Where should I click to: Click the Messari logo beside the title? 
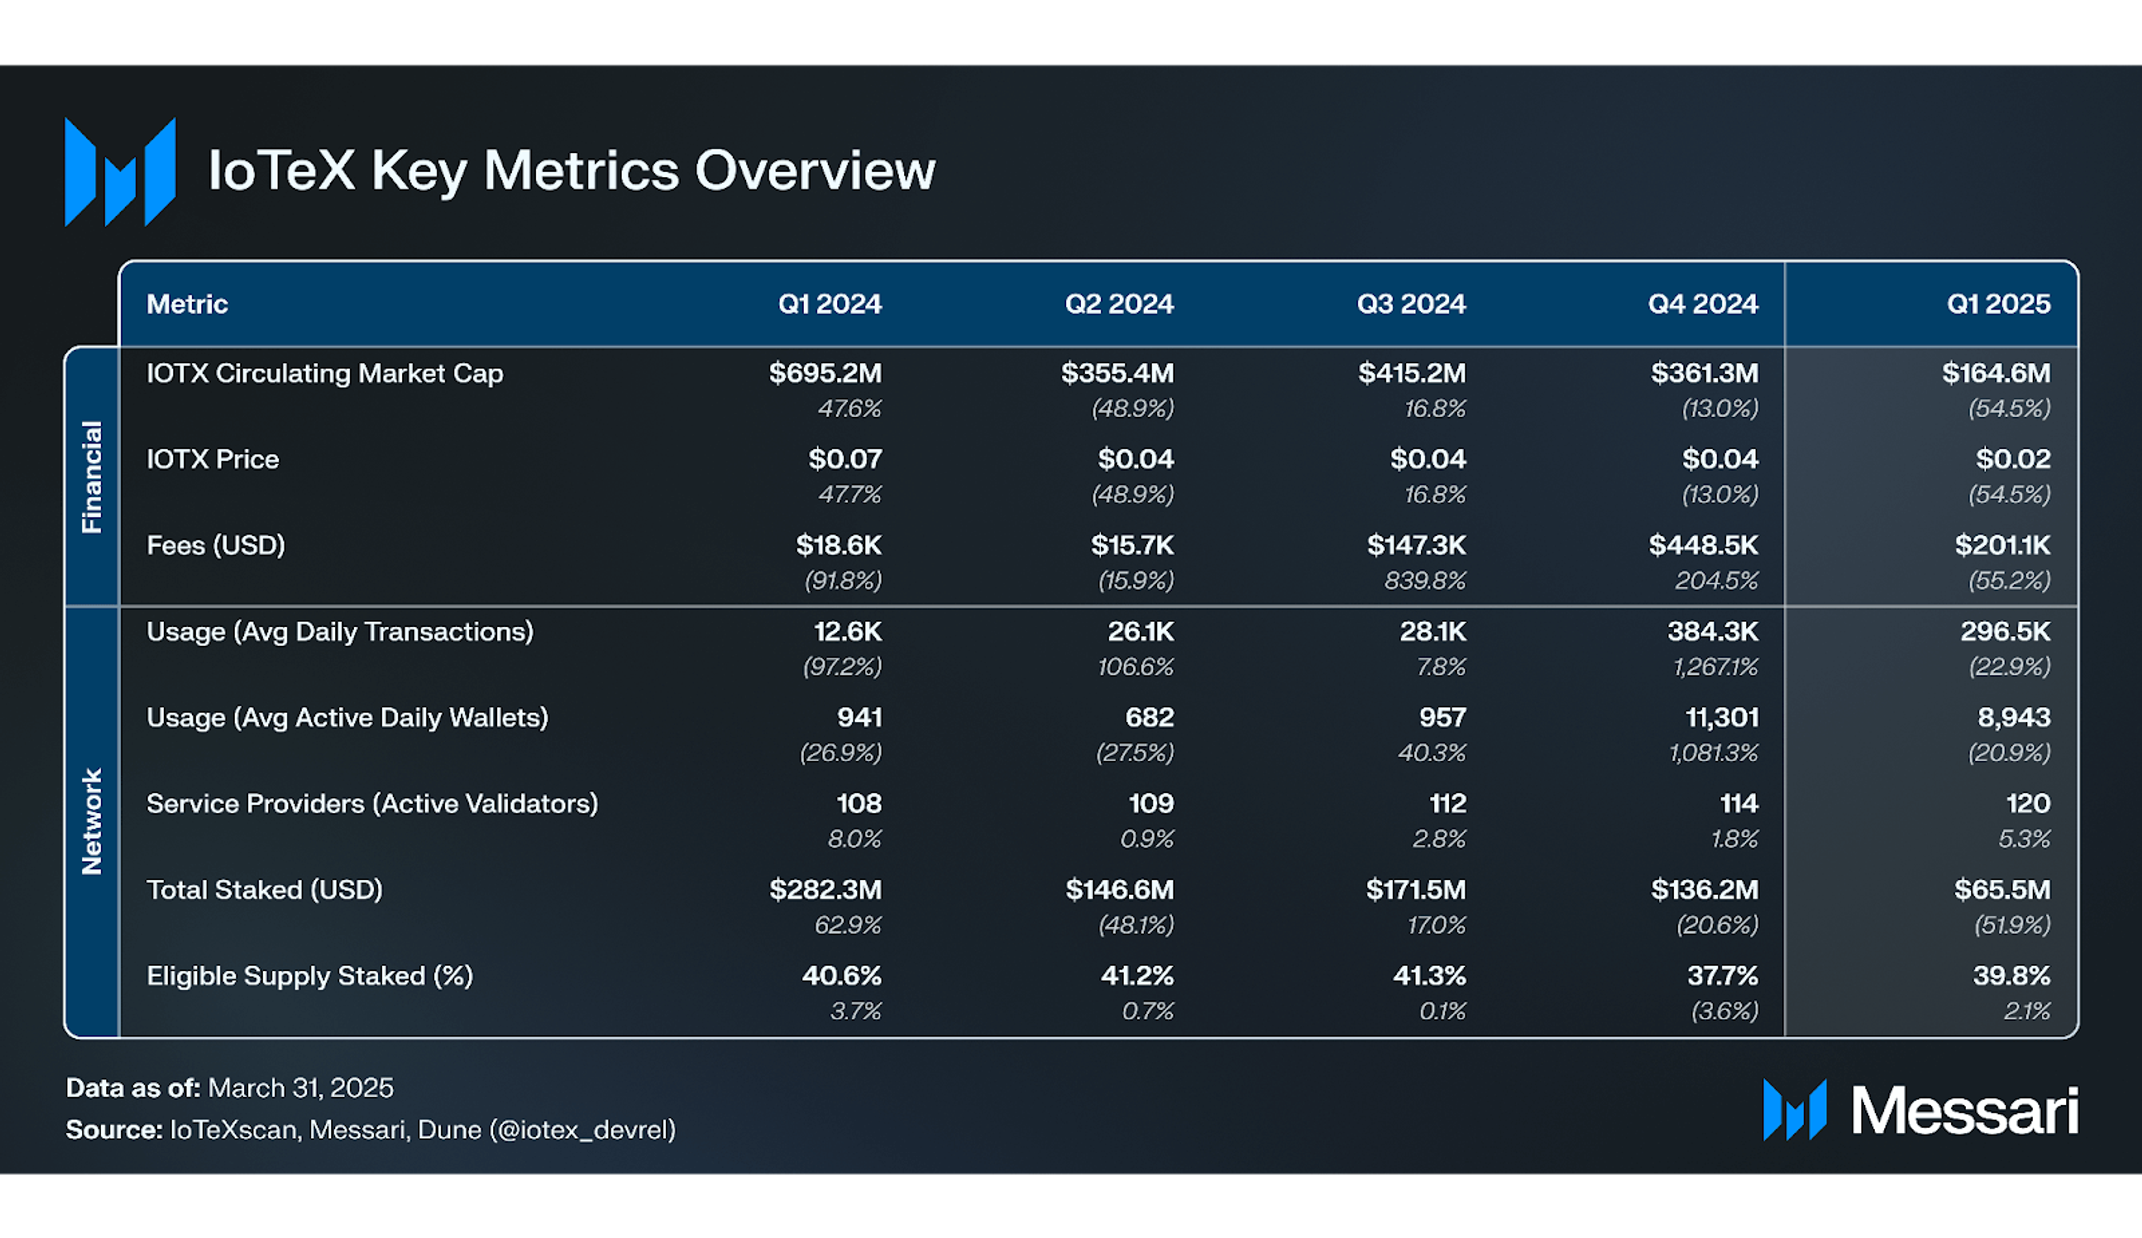[x=121, y=172]
